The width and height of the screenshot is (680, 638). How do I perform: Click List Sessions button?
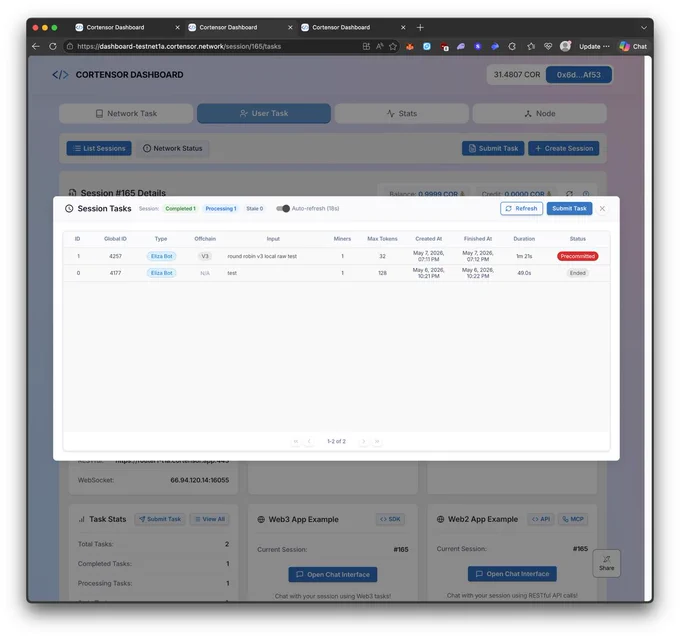[x=99, y=148]
